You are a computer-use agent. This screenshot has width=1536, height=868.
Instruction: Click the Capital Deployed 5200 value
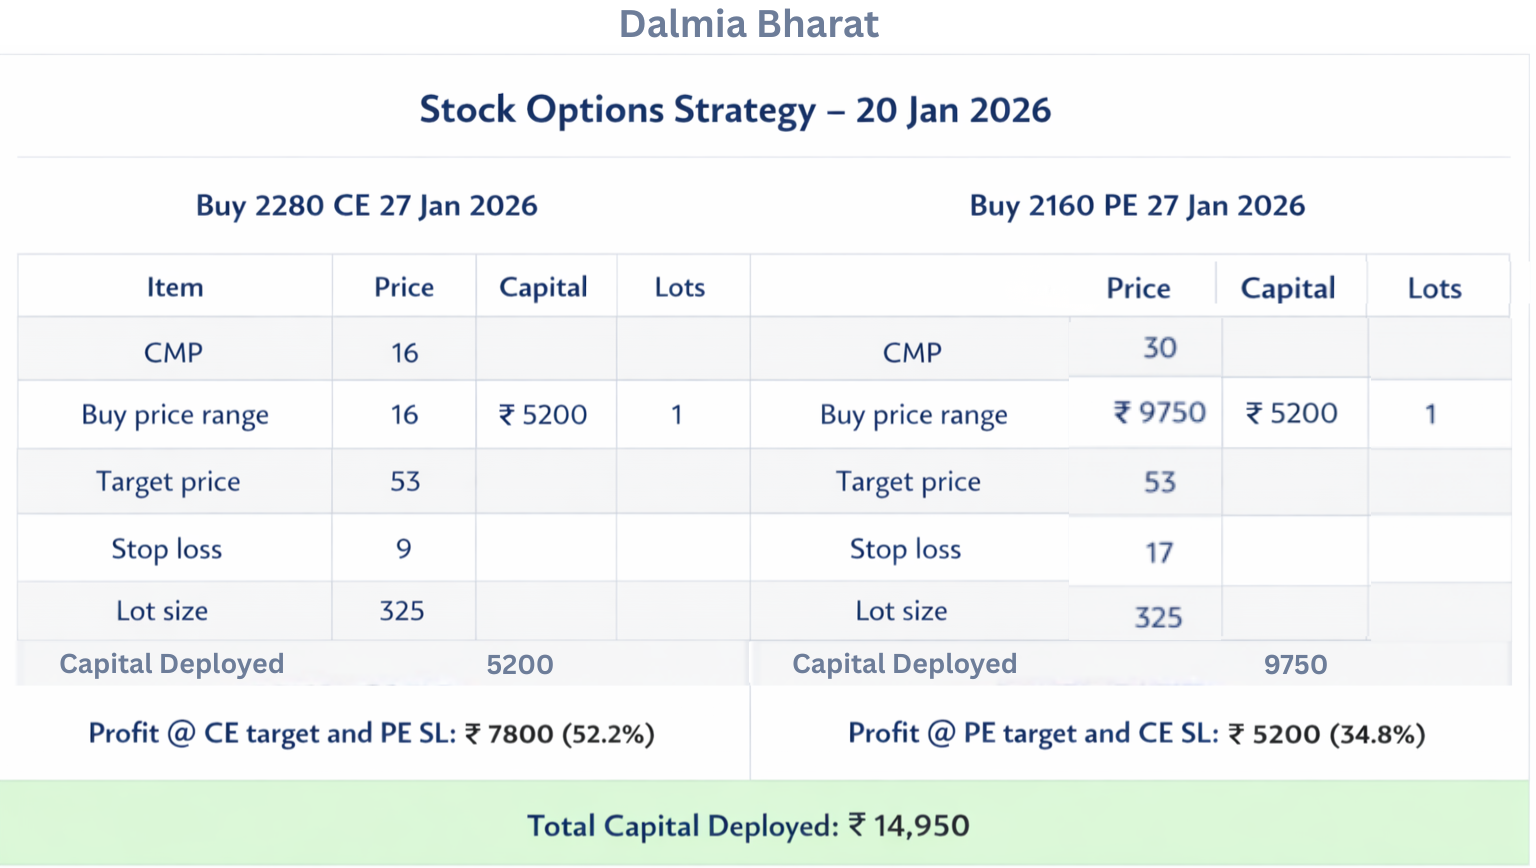(x=520, y=665)
